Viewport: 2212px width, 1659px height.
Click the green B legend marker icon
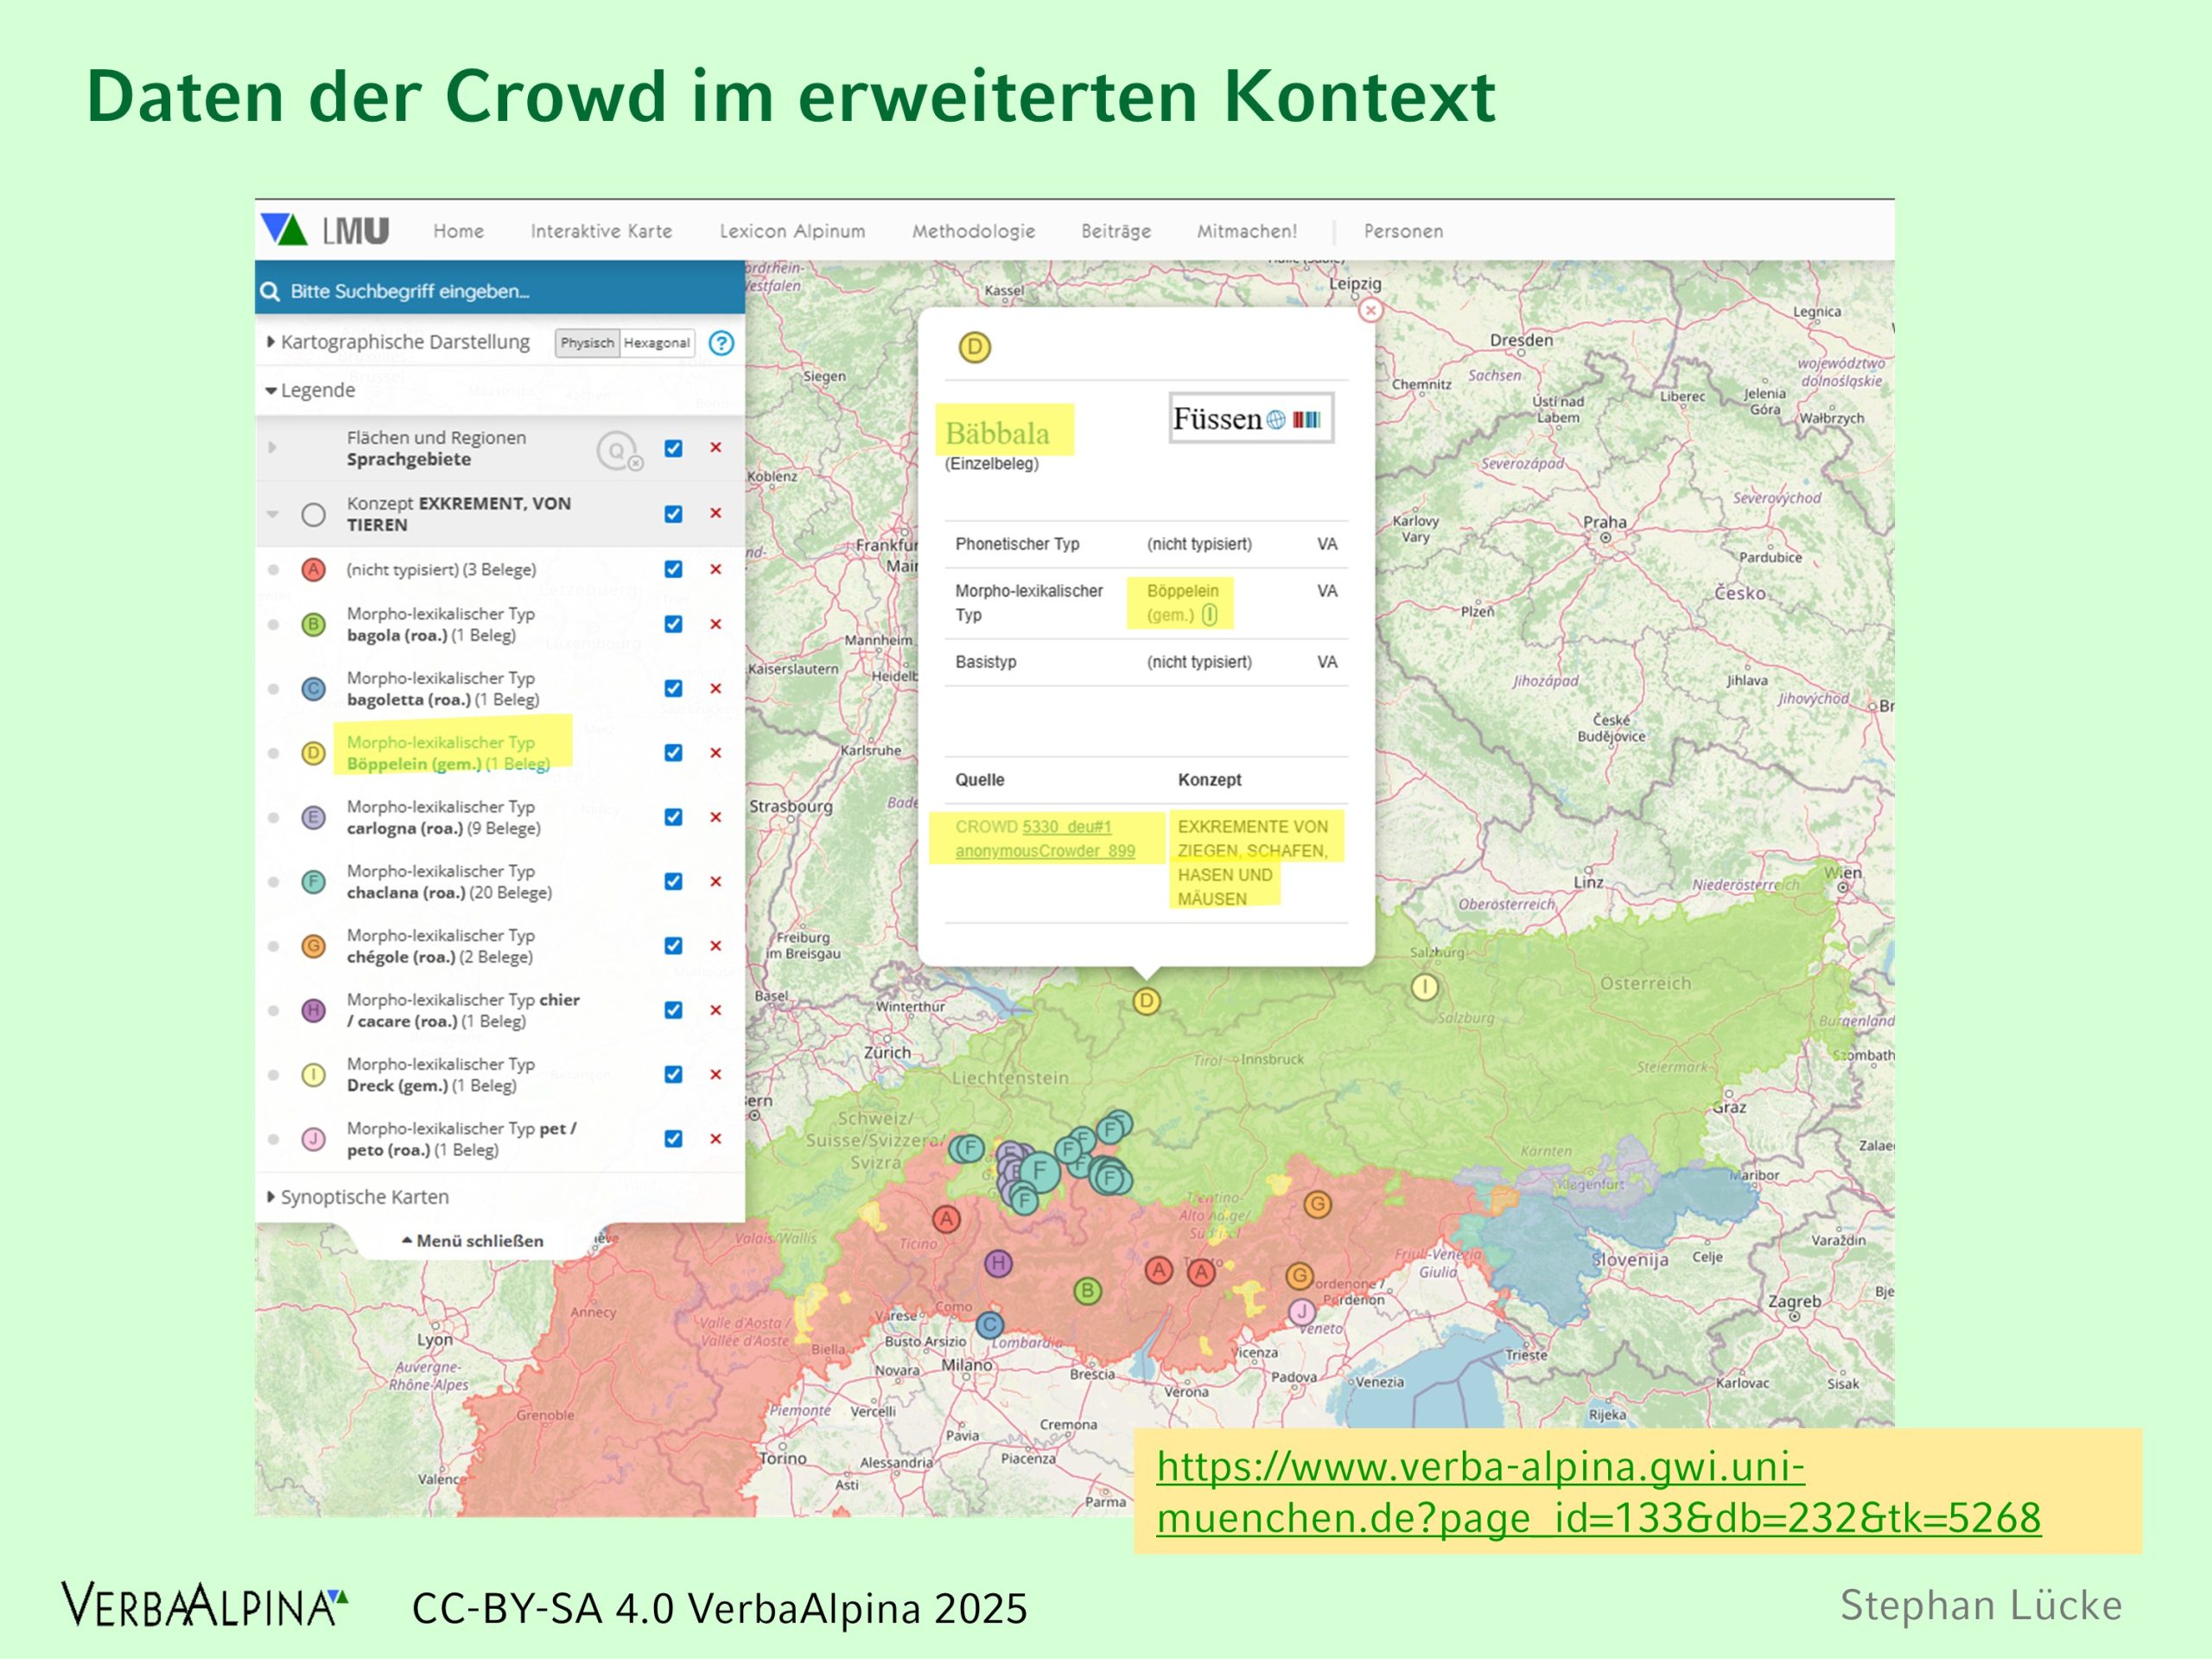click(314, 625)
